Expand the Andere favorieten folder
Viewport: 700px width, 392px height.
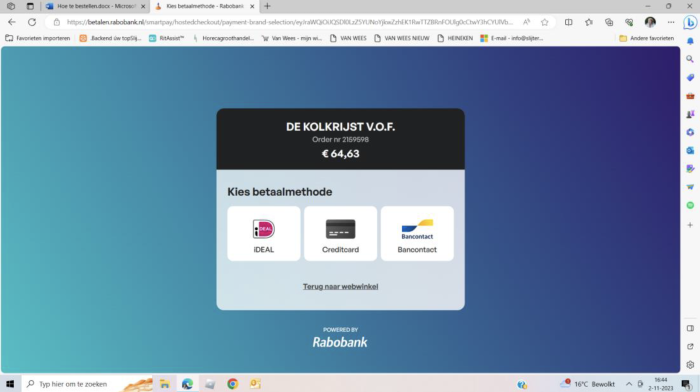[646, 38]
